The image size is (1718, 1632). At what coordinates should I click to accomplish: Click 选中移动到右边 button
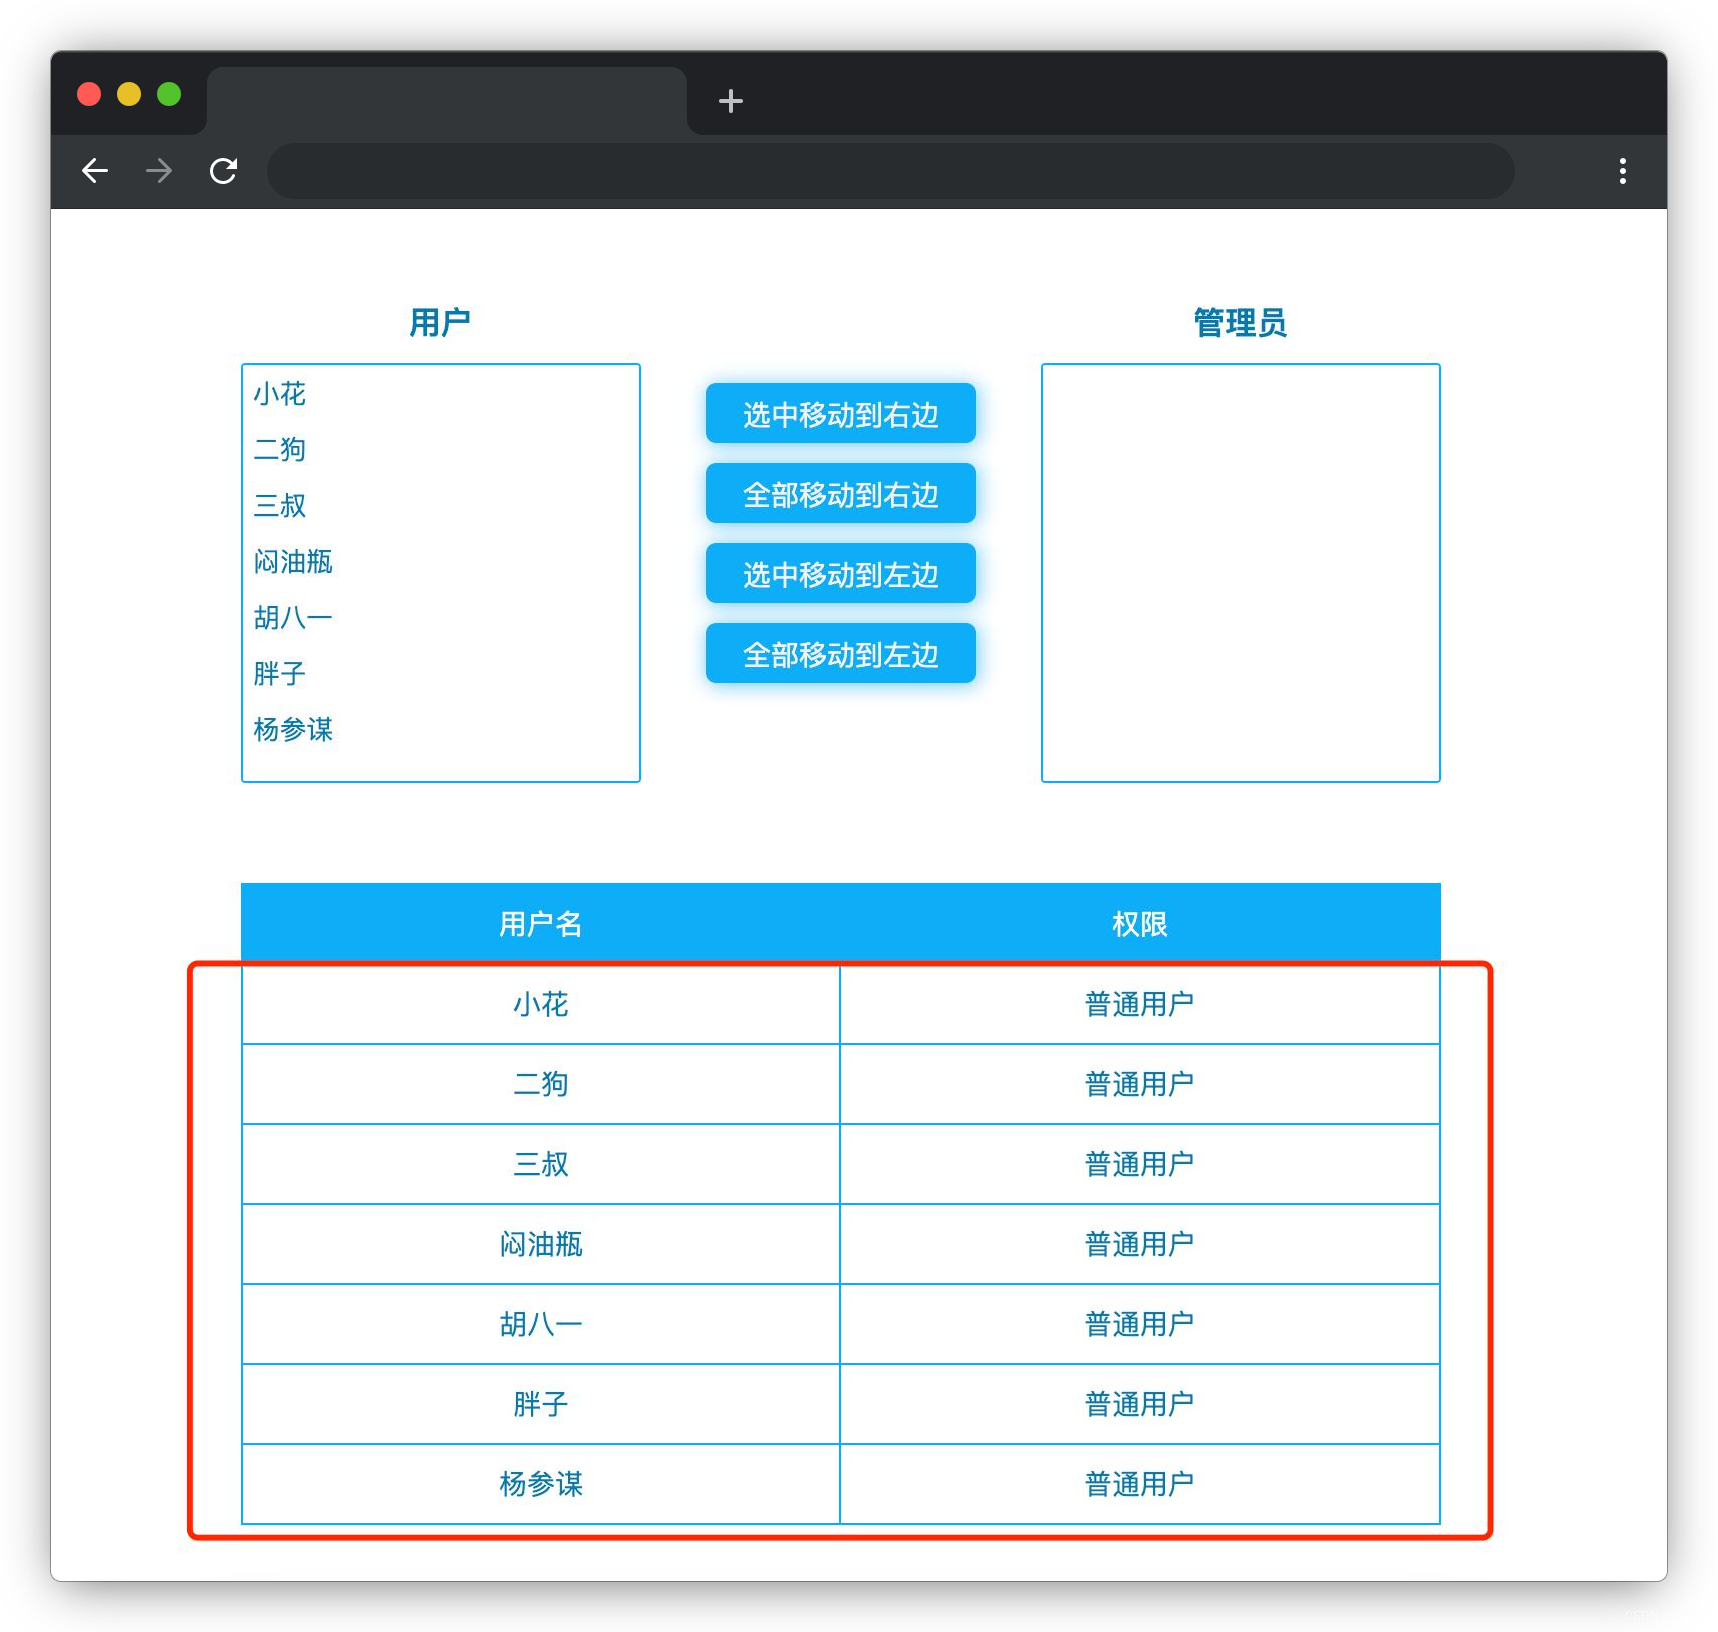pyautogui.click(x=841, y=413)
